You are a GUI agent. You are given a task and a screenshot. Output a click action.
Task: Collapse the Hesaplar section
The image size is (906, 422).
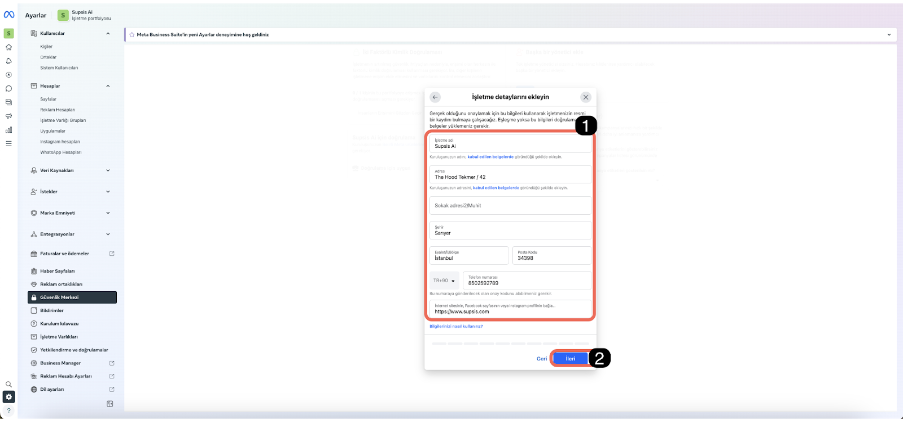108,86
